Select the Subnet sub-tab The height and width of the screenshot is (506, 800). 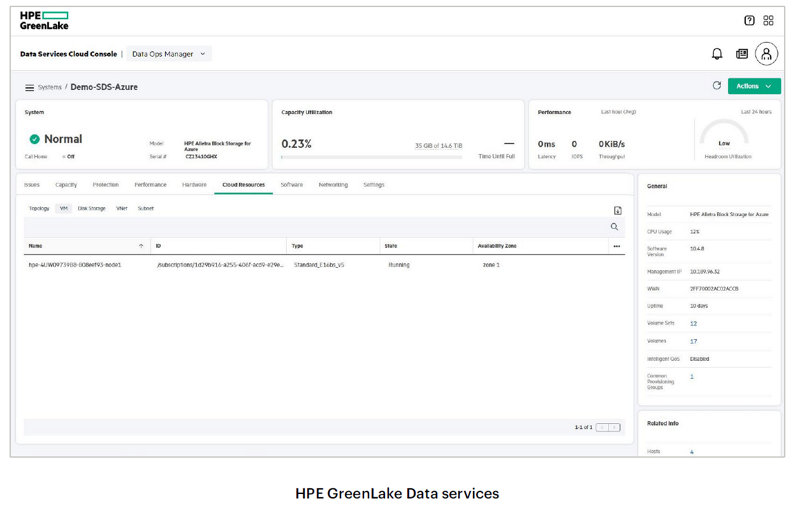pos(146,208)
